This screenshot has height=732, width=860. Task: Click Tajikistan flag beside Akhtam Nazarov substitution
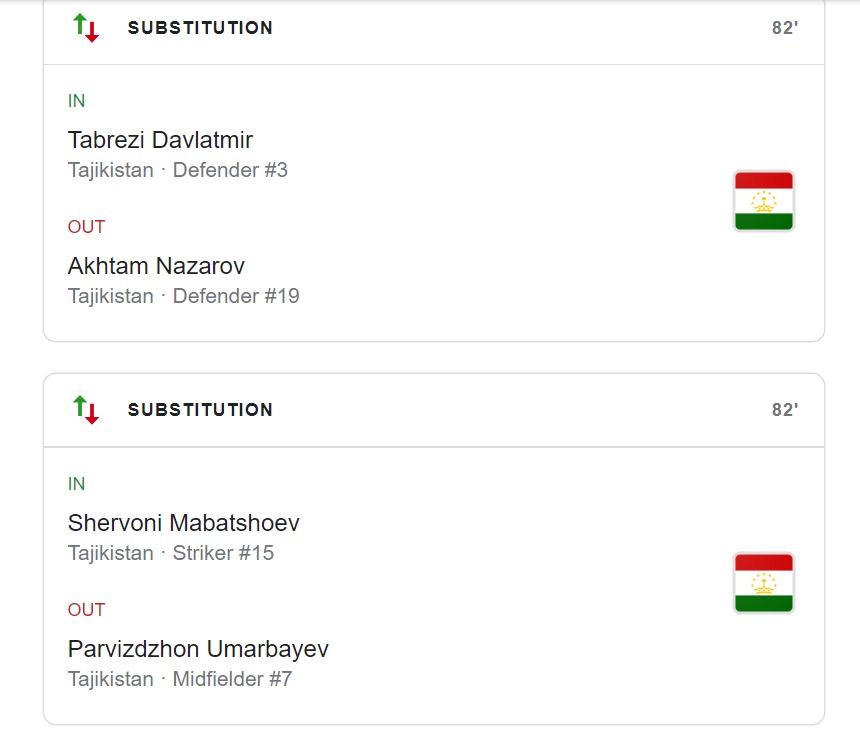pyautogui.click(x=764, y=201)
